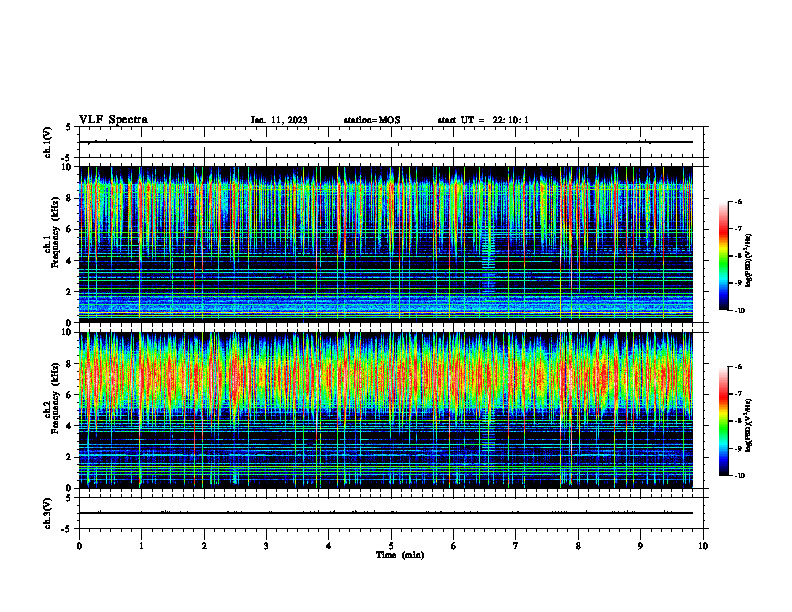This screenshot has height=612, width=792.
Task: Click the "-10" label on ch.2 colorbar
Action: point(740,476)
